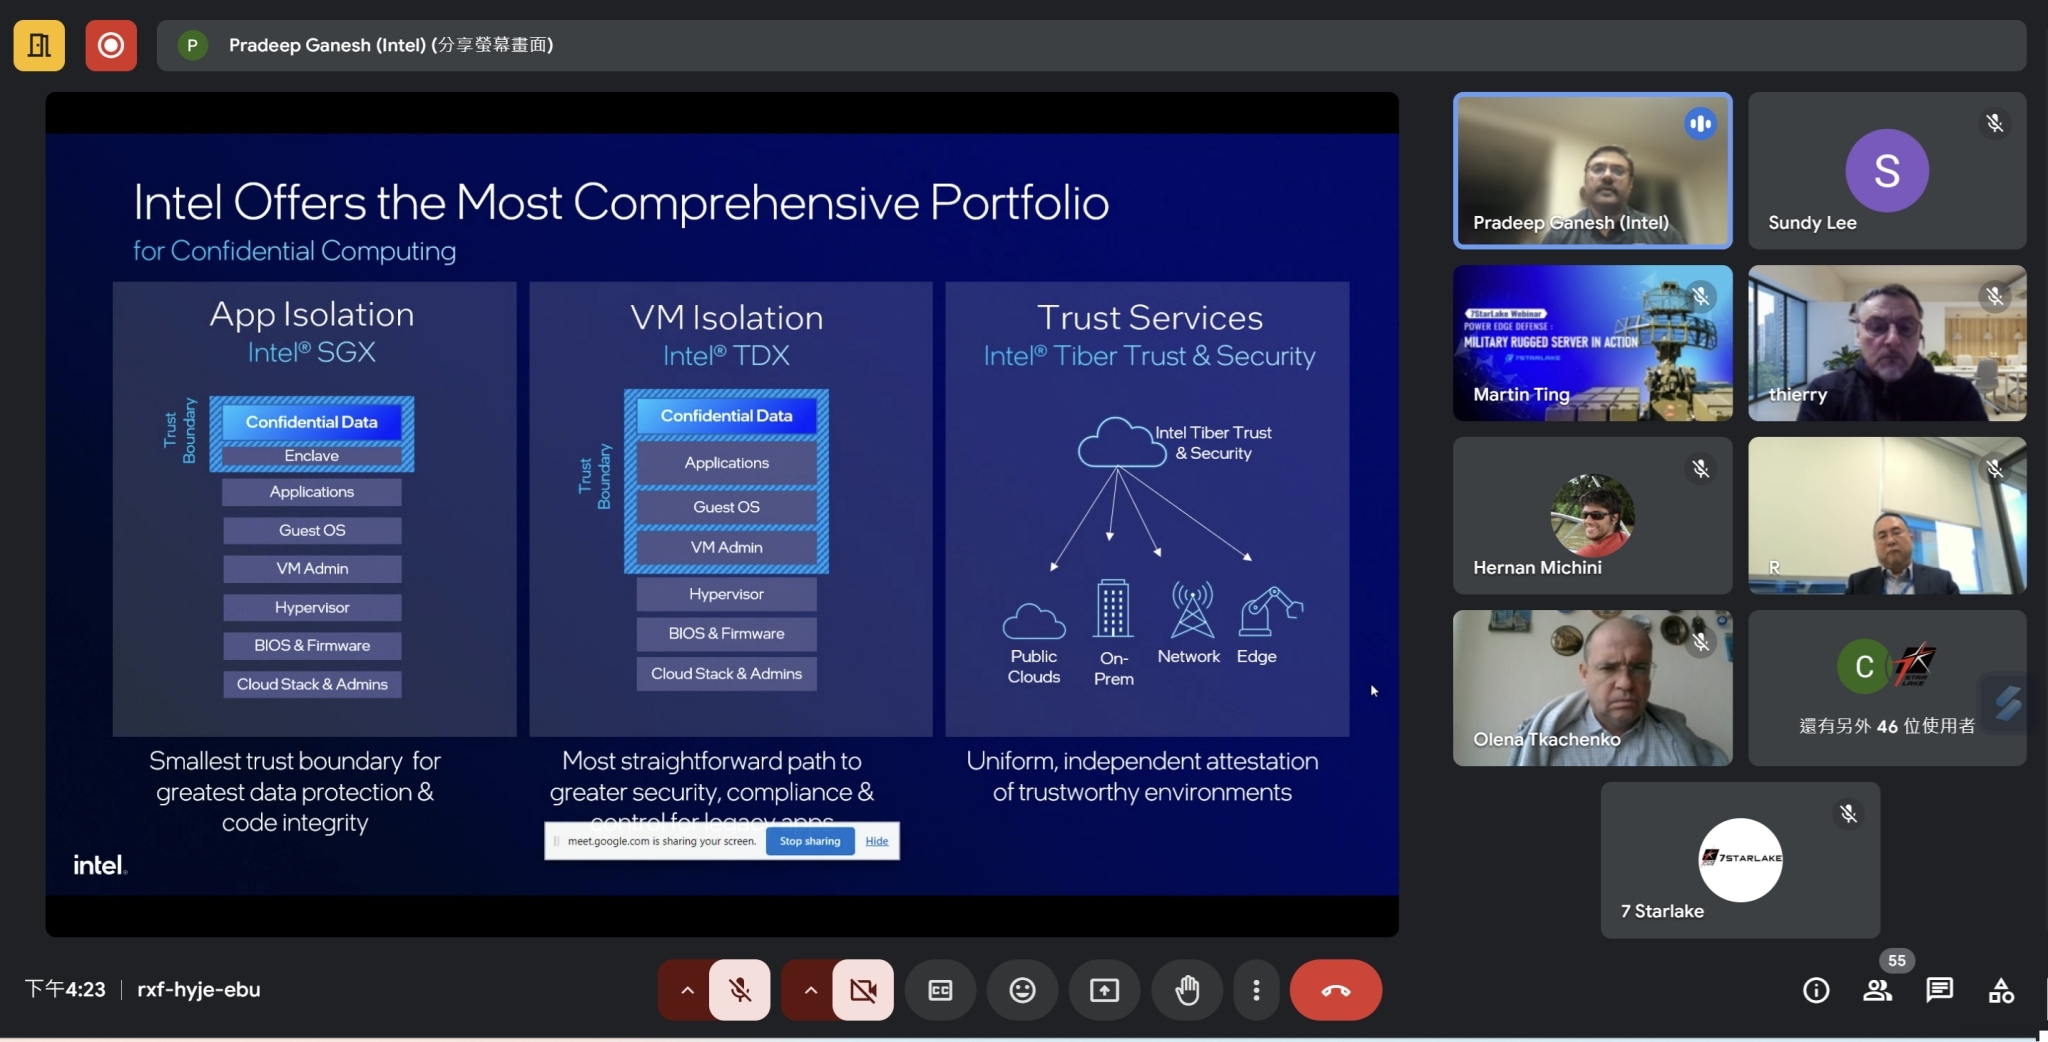
Task: Click the yellow icon in the top-left corner
Action: coord(38,45)
